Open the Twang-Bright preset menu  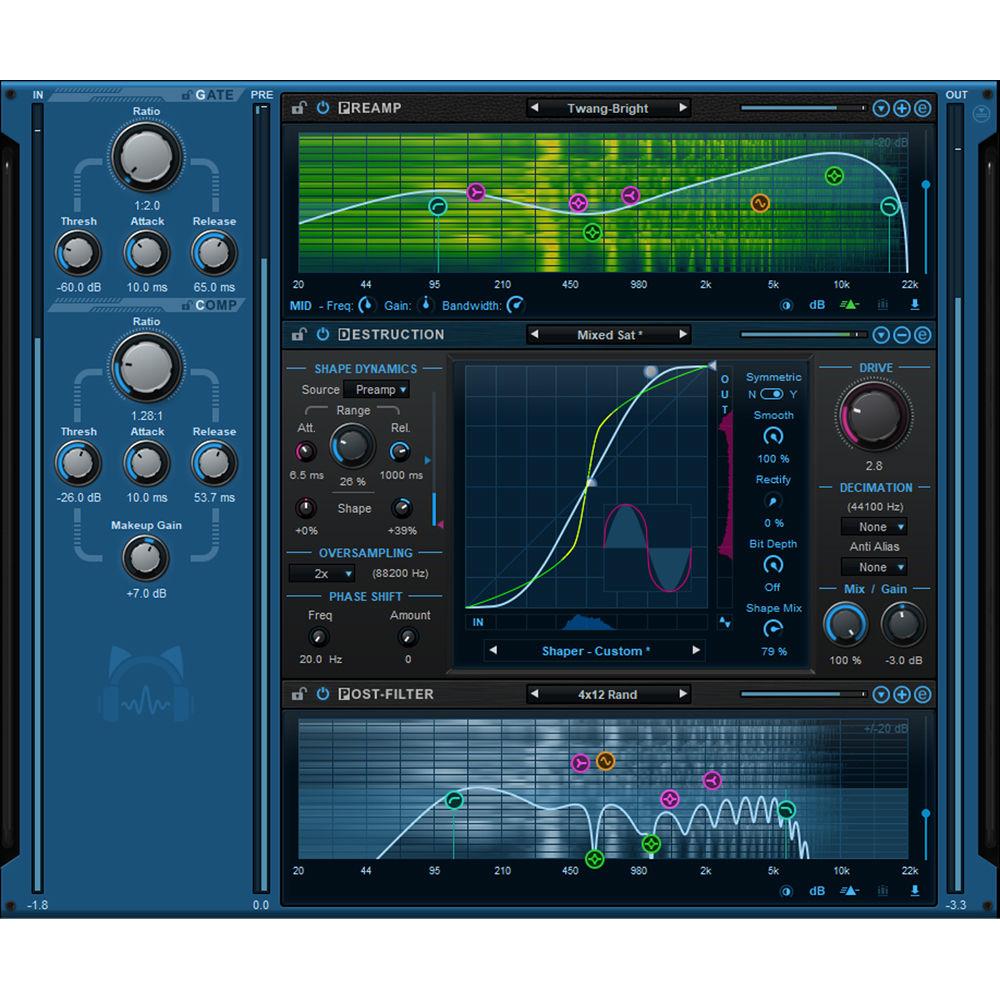pos(608,108)
